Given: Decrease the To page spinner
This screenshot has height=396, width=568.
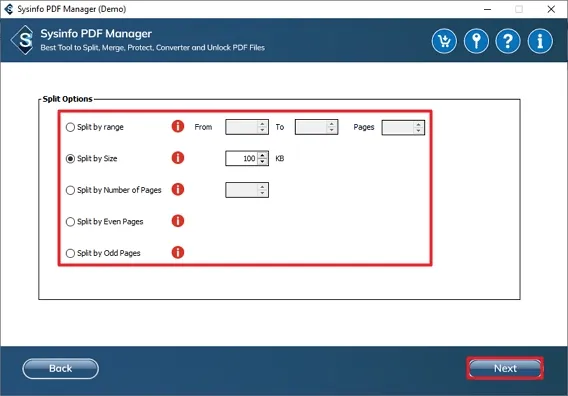Looking at the screenshot, I should (x=332, y=130).
